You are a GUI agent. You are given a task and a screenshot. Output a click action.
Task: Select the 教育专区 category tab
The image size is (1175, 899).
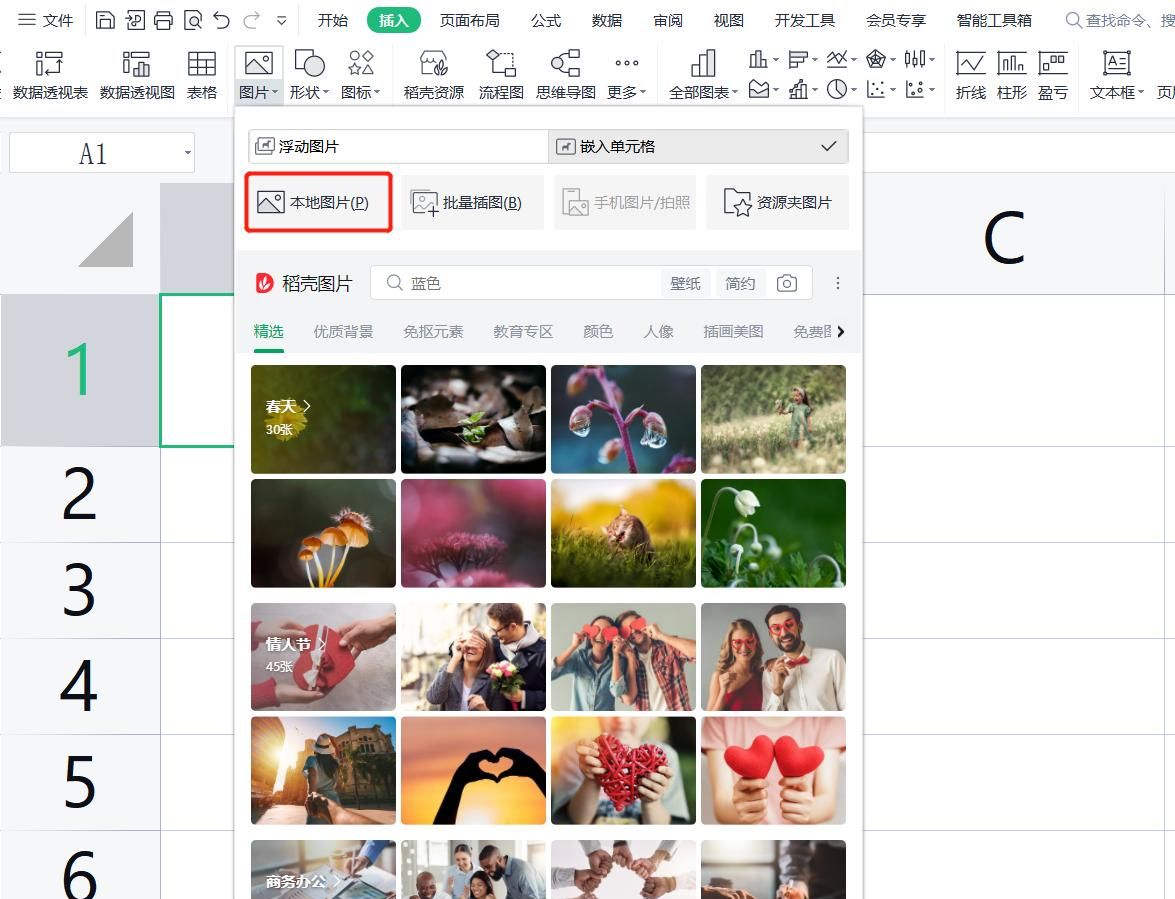(523, 331)
